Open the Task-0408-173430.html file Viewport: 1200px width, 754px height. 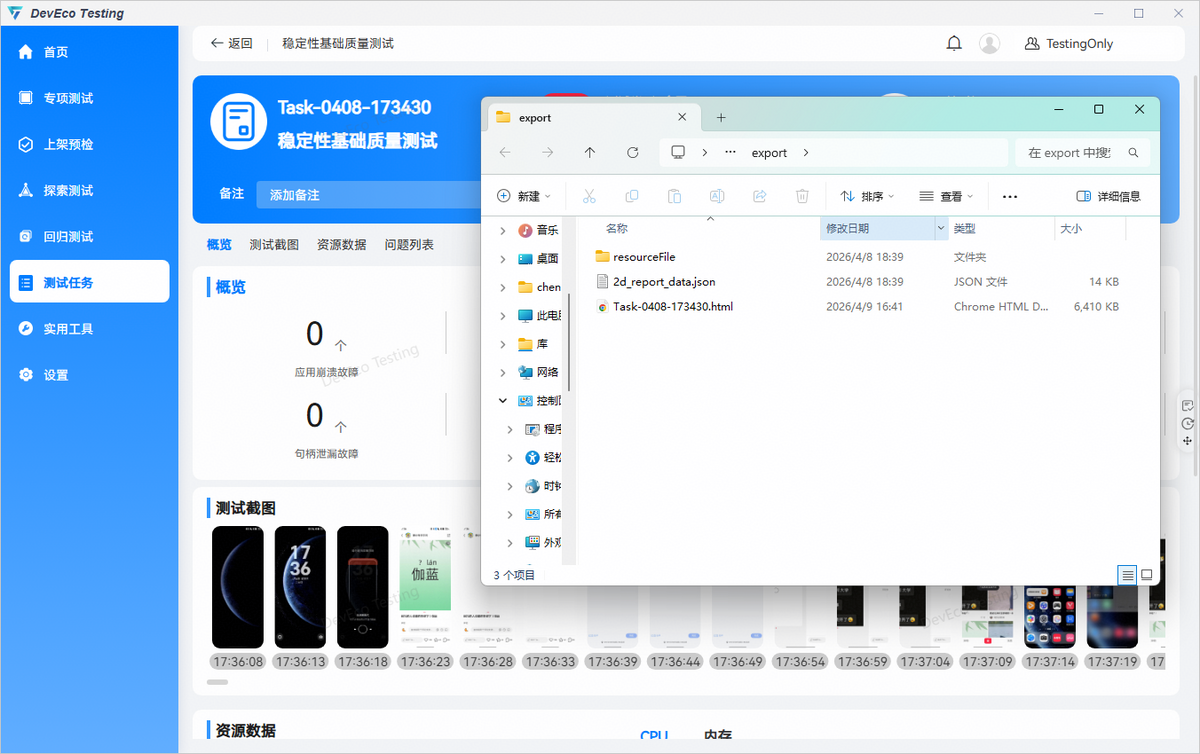pos(672,307)
